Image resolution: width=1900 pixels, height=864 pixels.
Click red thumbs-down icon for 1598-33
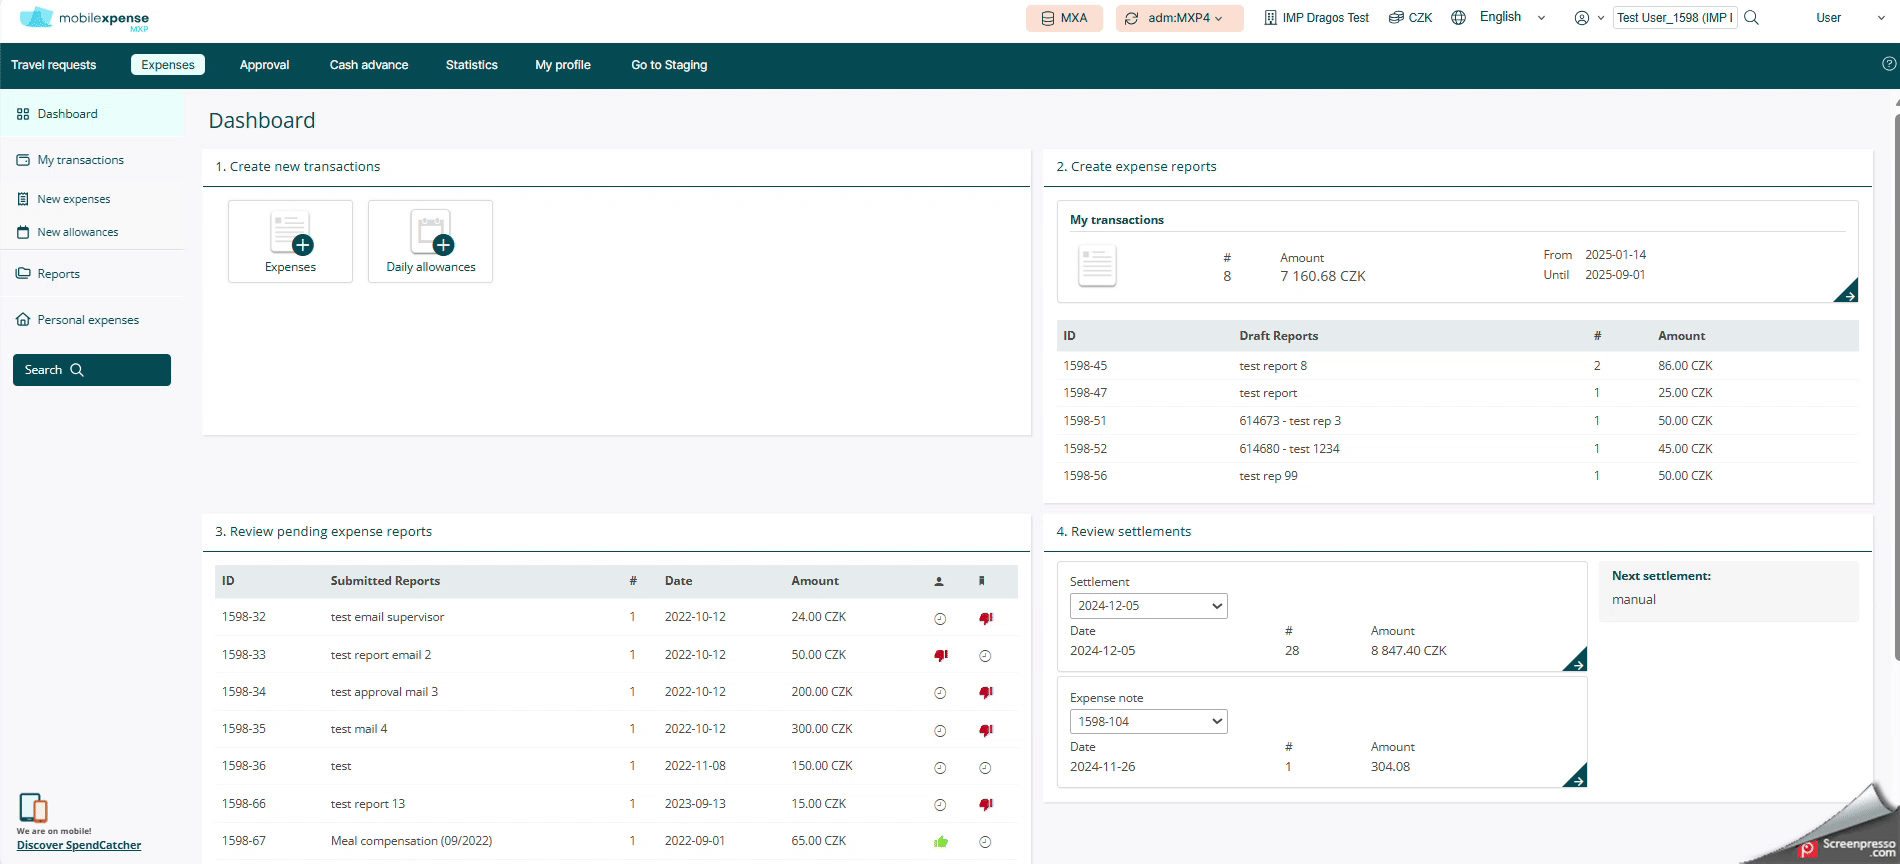(940, 656)
